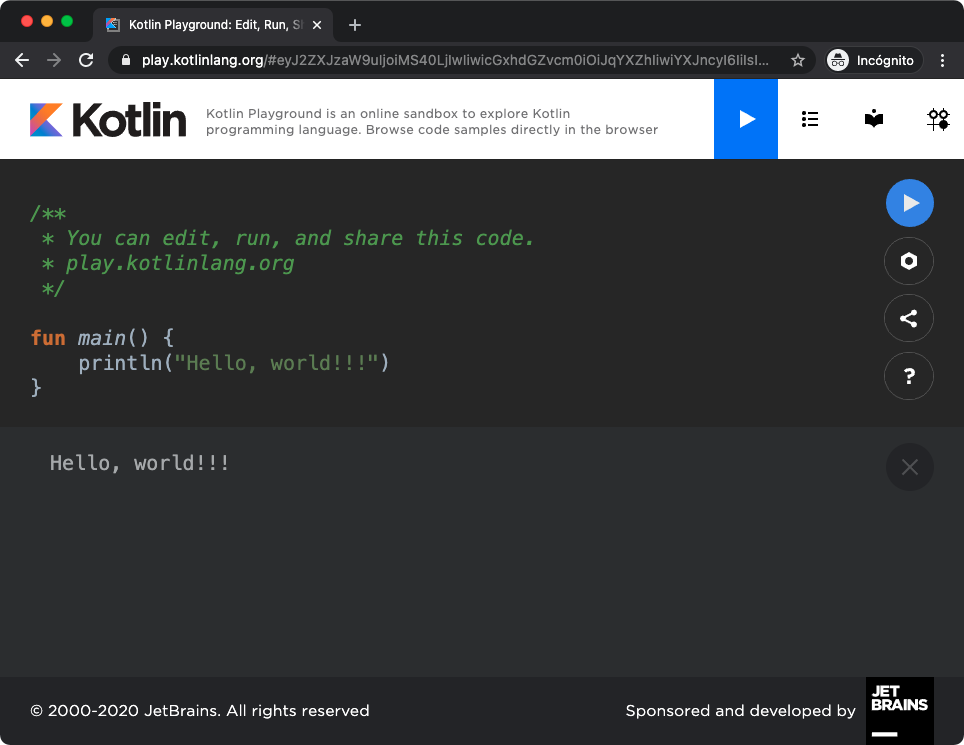Run the program with the circular play button
Screen dimensions: 964x745
click(x=908, y=203)
